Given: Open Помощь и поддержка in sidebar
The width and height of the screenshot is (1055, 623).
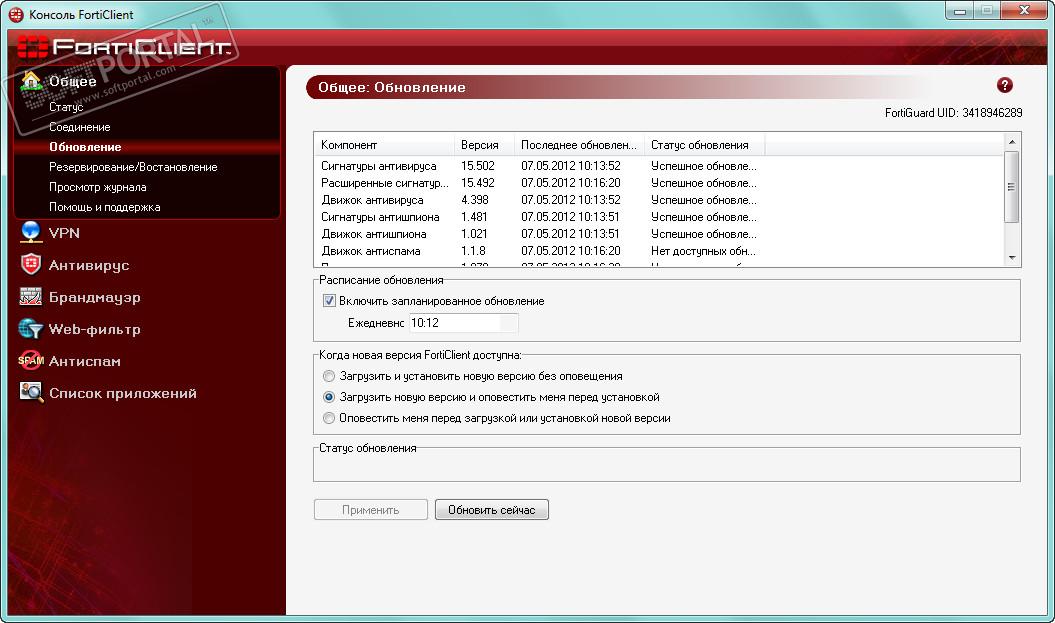Looking at the screenshot, I should click(x=104, y=207).
